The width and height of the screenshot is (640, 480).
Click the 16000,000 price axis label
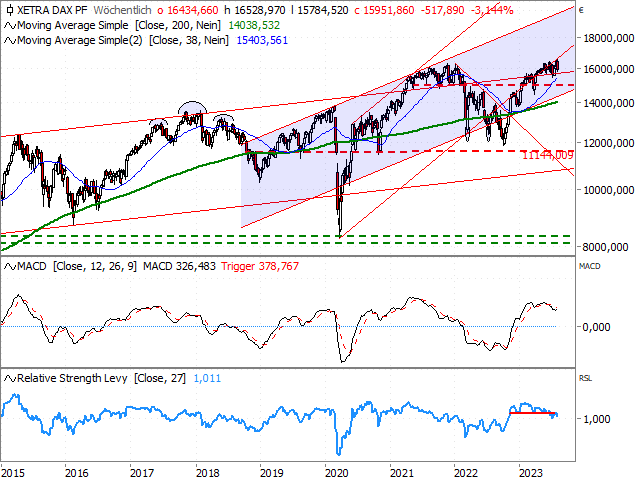coord(609,69)
